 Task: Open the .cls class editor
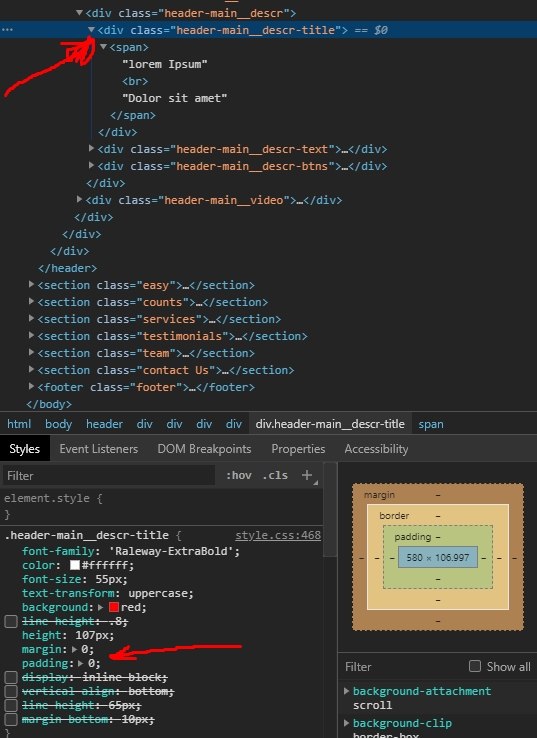coord(275,475)
